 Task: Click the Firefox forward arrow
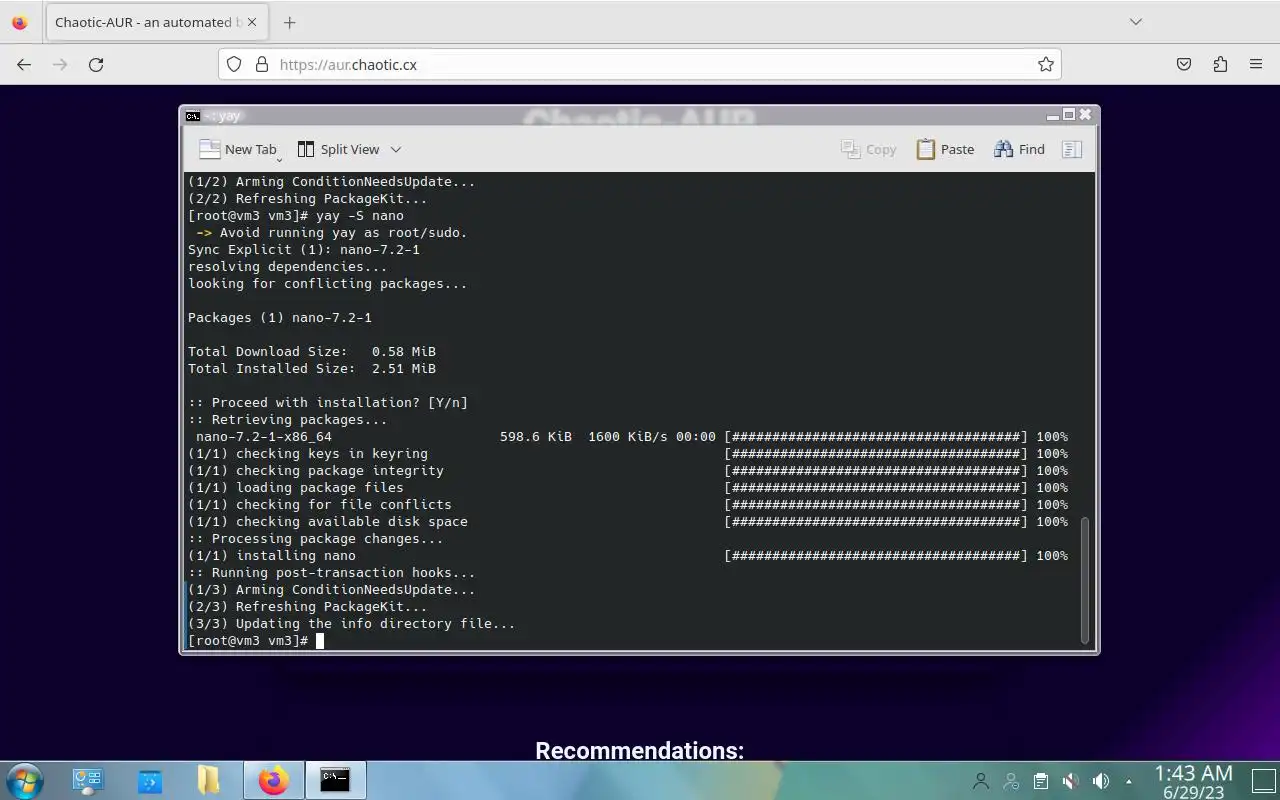coord(60,64)
